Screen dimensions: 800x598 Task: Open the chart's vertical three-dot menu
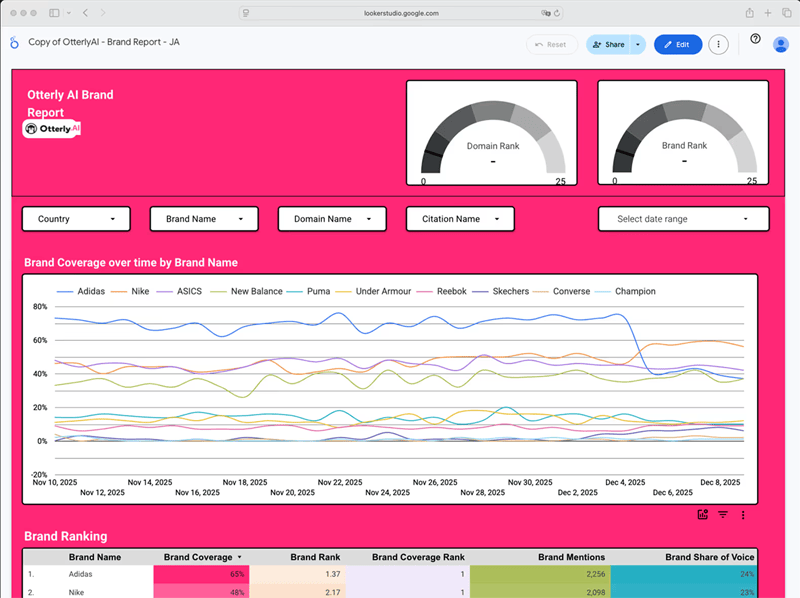coord(743,514)
